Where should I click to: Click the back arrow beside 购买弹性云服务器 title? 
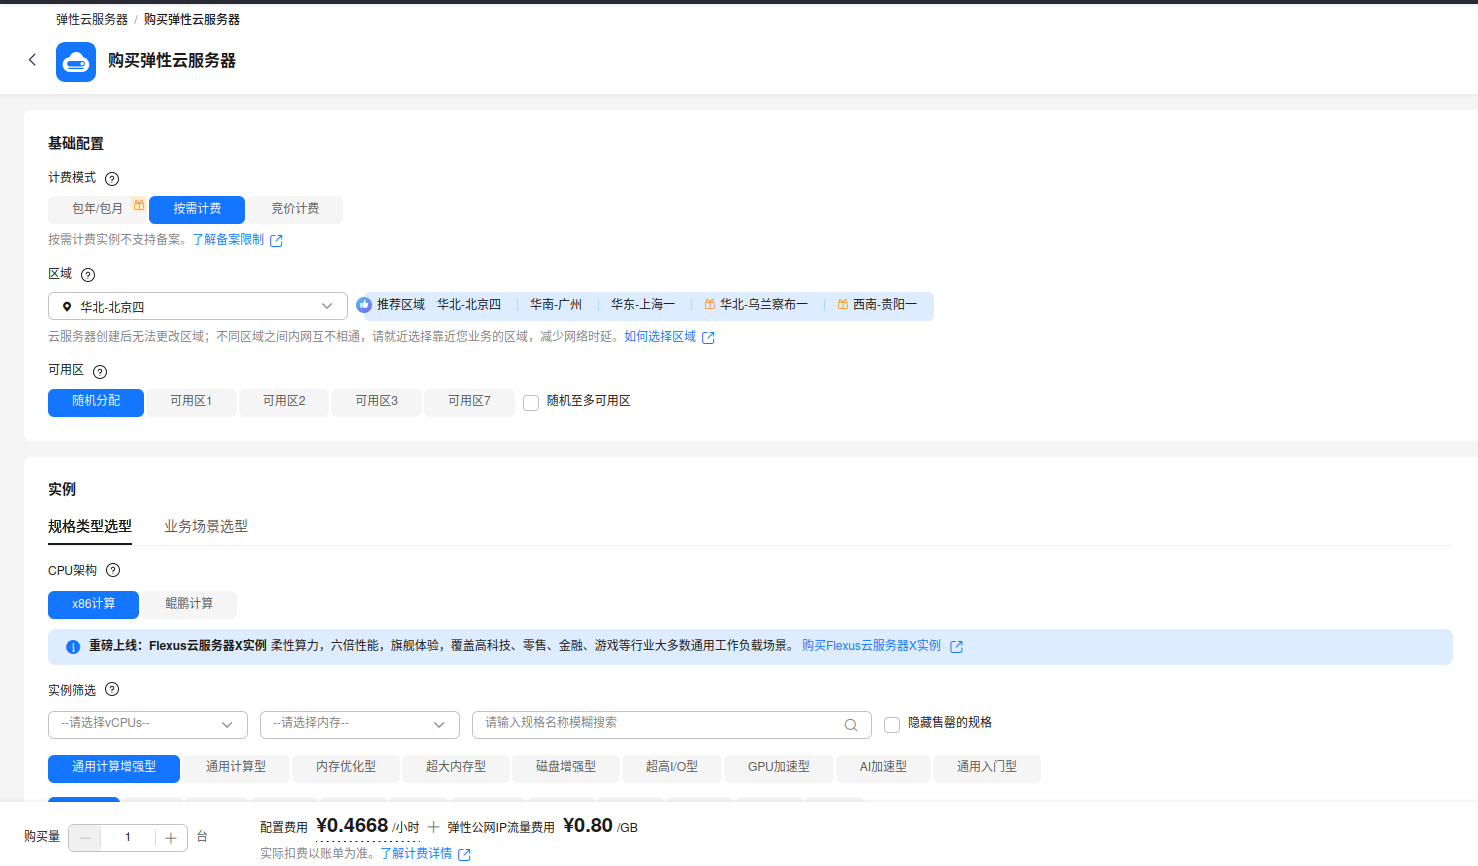[x=32, y=59]
